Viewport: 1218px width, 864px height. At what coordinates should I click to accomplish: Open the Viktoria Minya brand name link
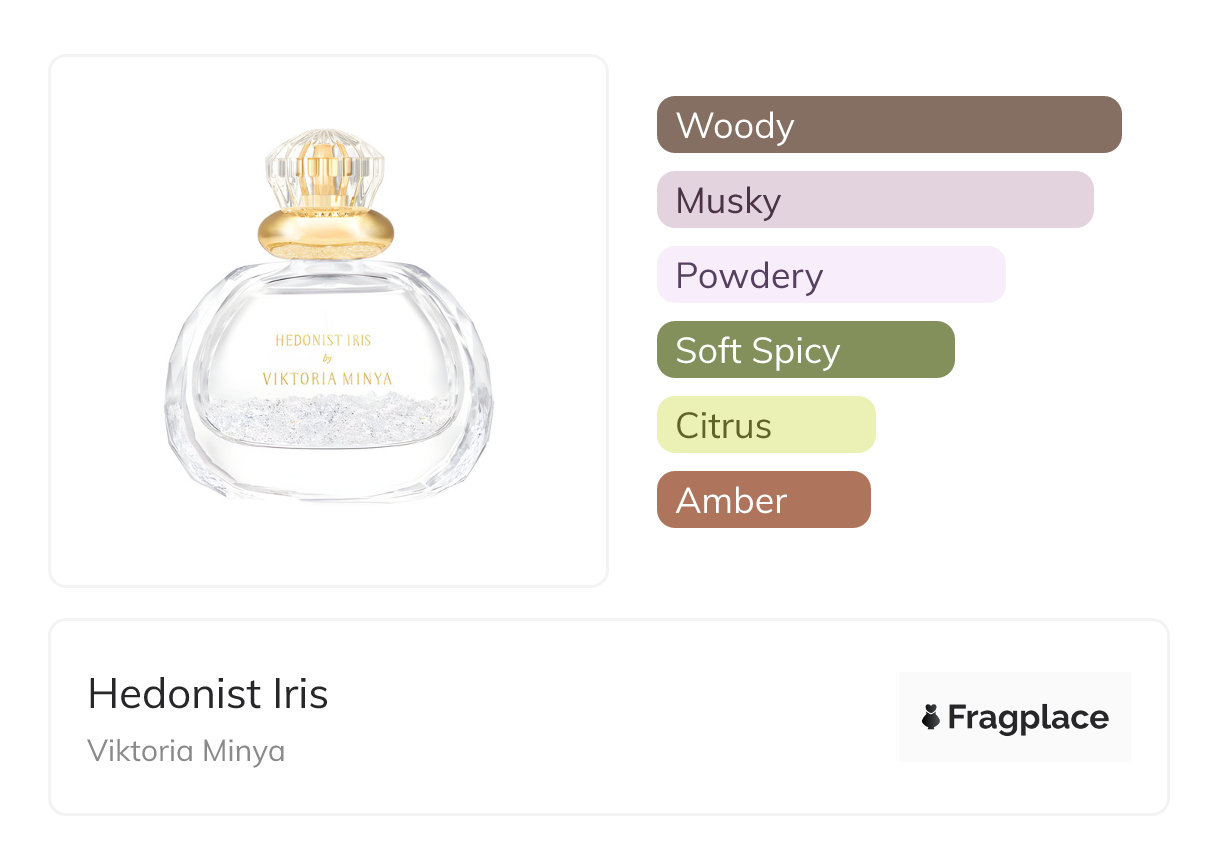186,751
